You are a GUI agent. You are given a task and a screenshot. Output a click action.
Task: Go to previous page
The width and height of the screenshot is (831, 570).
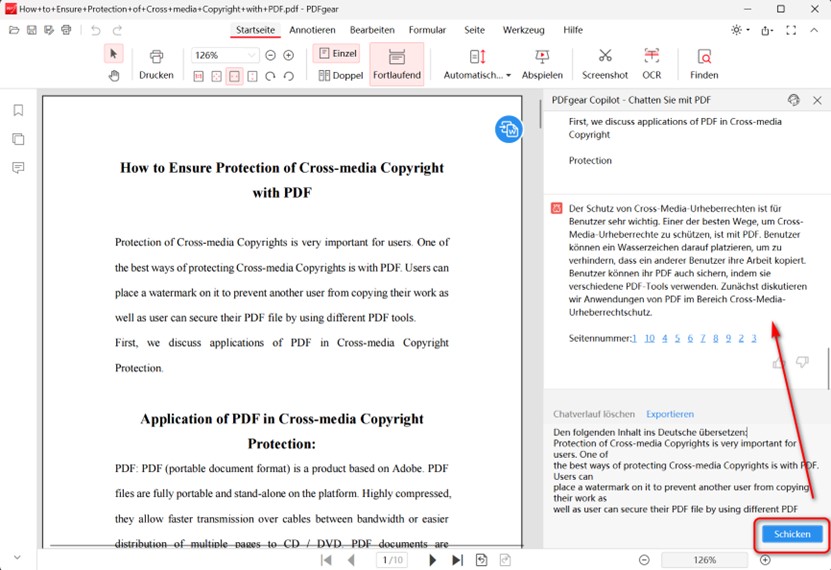tap(351, 560)
